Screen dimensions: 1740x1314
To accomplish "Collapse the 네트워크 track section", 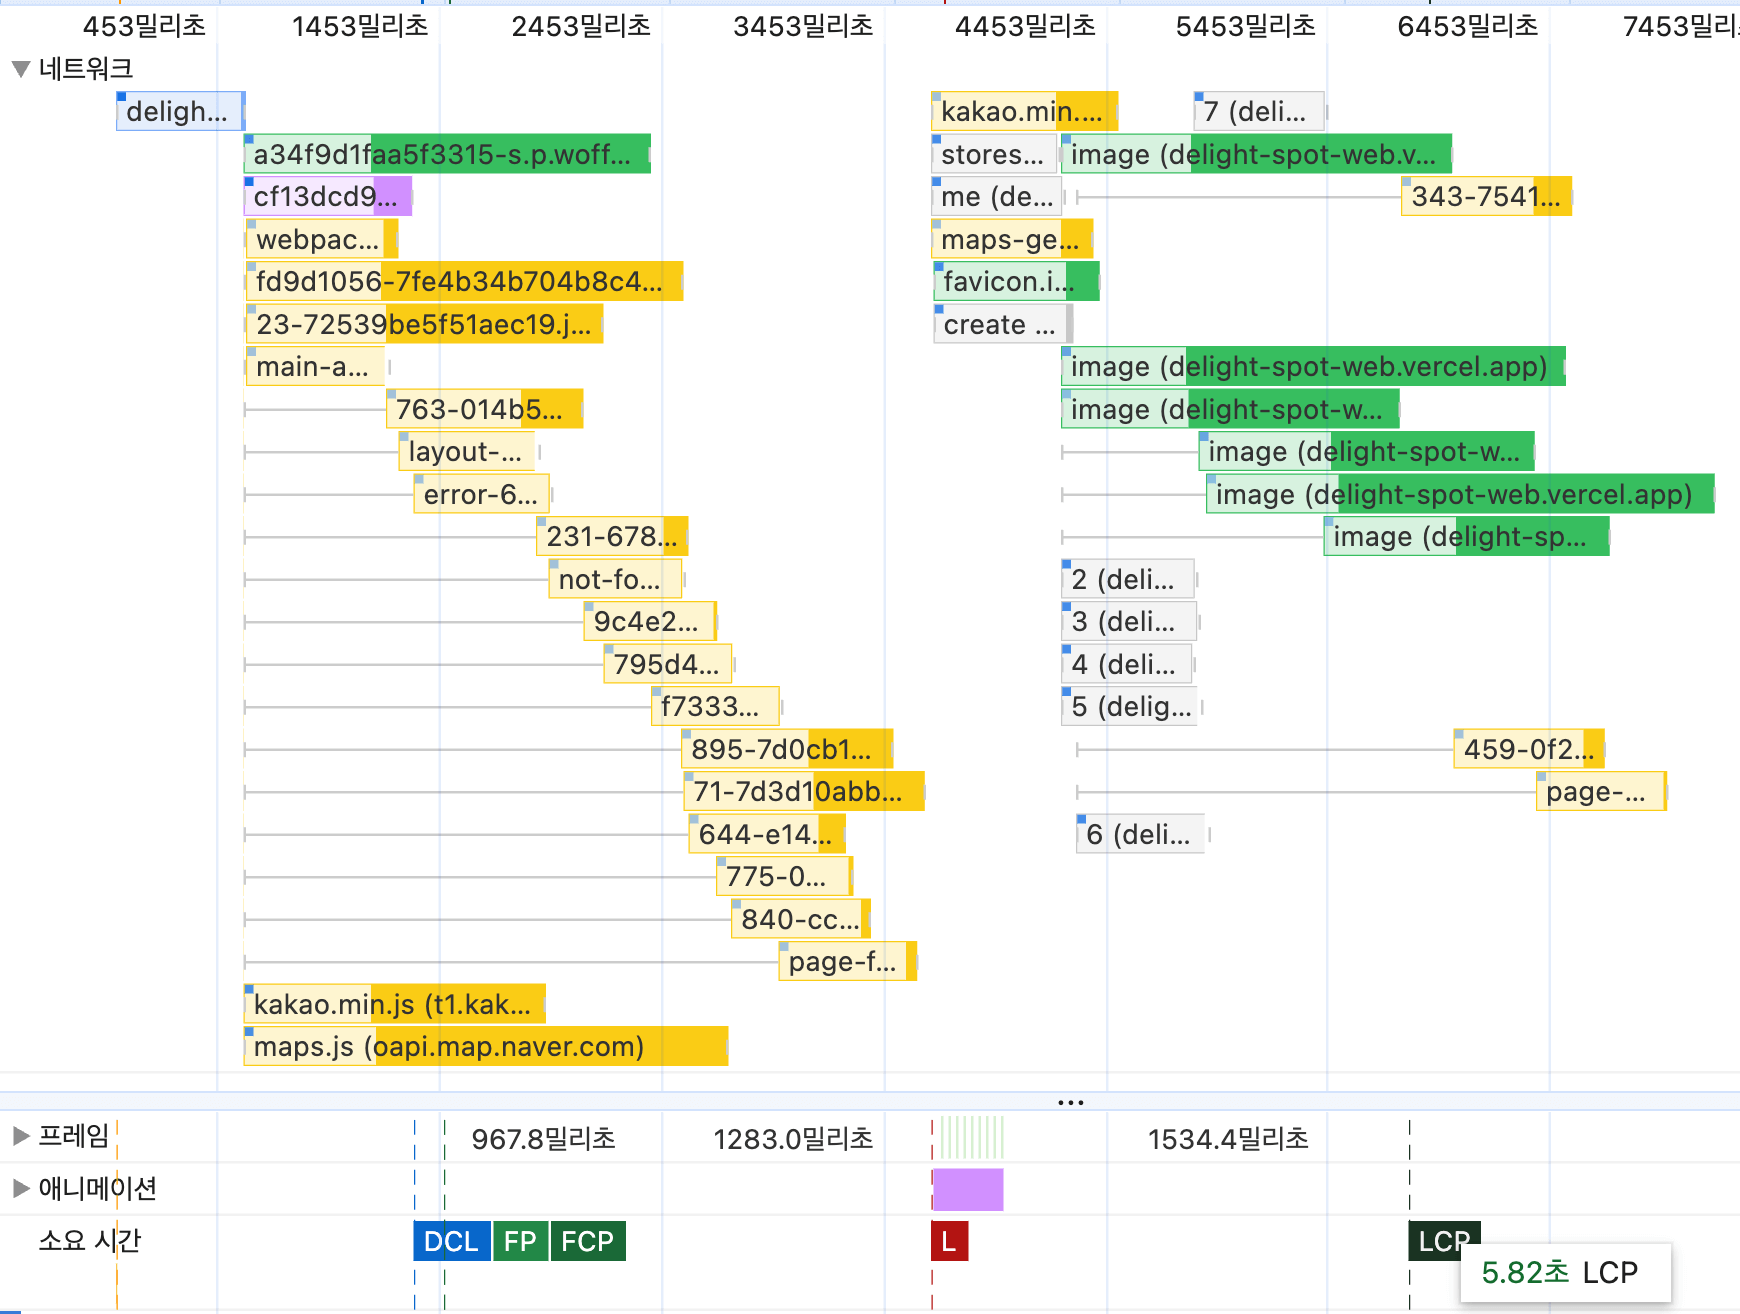I will [x=20, y=69].
